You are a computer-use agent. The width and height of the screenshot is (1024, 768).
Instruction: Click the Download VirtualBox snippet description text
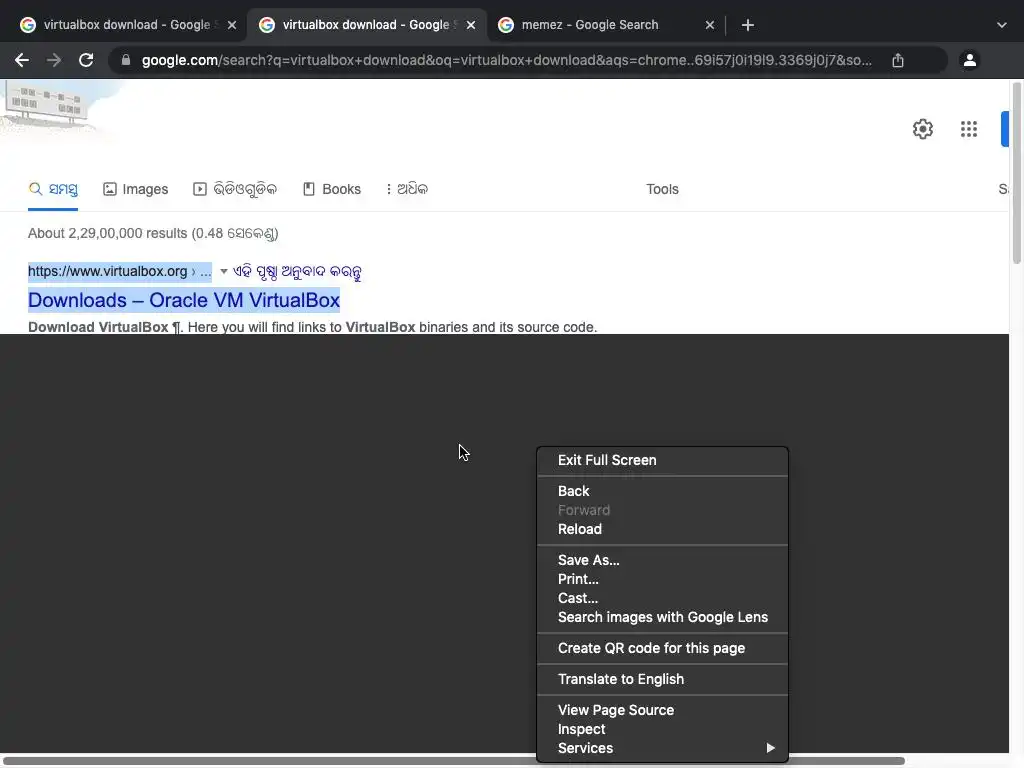[x=312, y=327]
